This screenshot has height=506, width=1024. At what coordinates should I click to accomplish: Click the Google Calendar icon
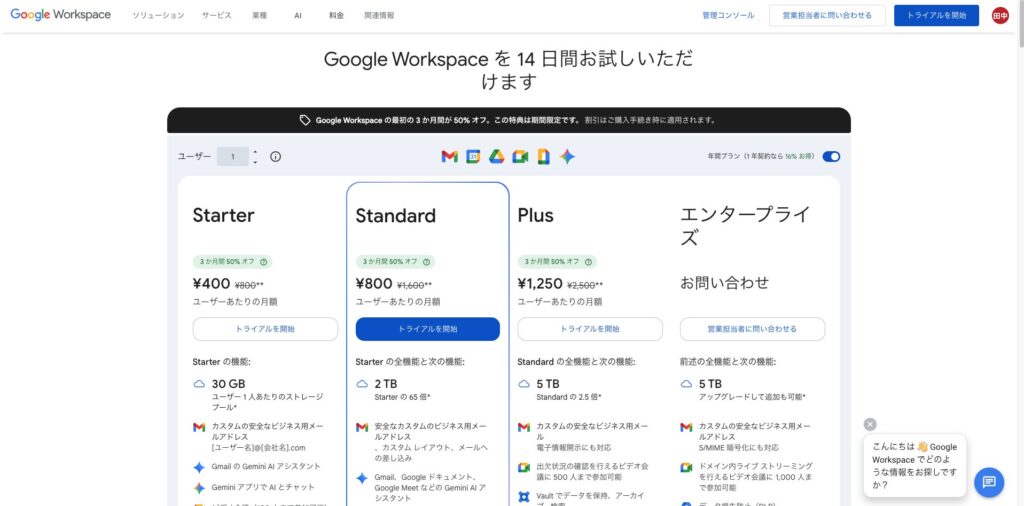tap(473, 156)
